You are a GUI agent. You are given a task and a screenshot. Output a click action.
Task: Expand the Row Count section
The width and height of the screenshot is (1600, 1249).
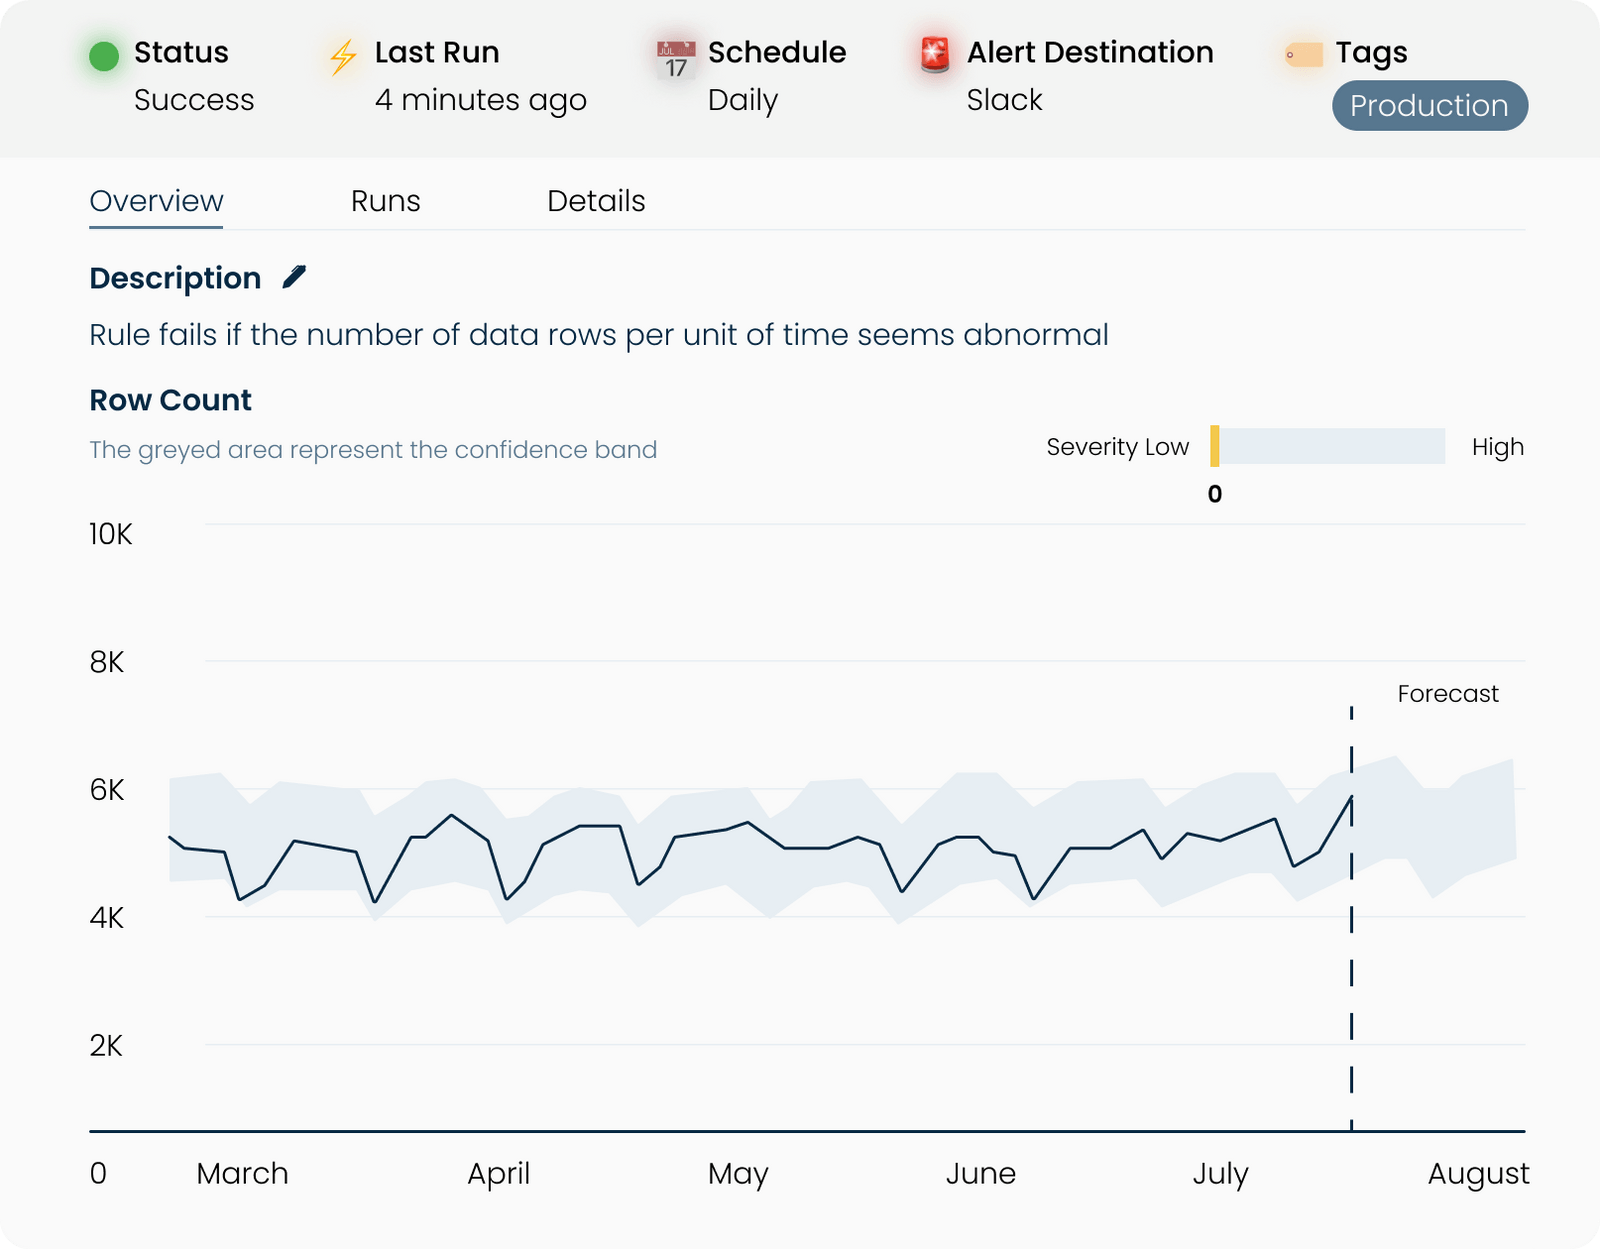pos(170,400)
